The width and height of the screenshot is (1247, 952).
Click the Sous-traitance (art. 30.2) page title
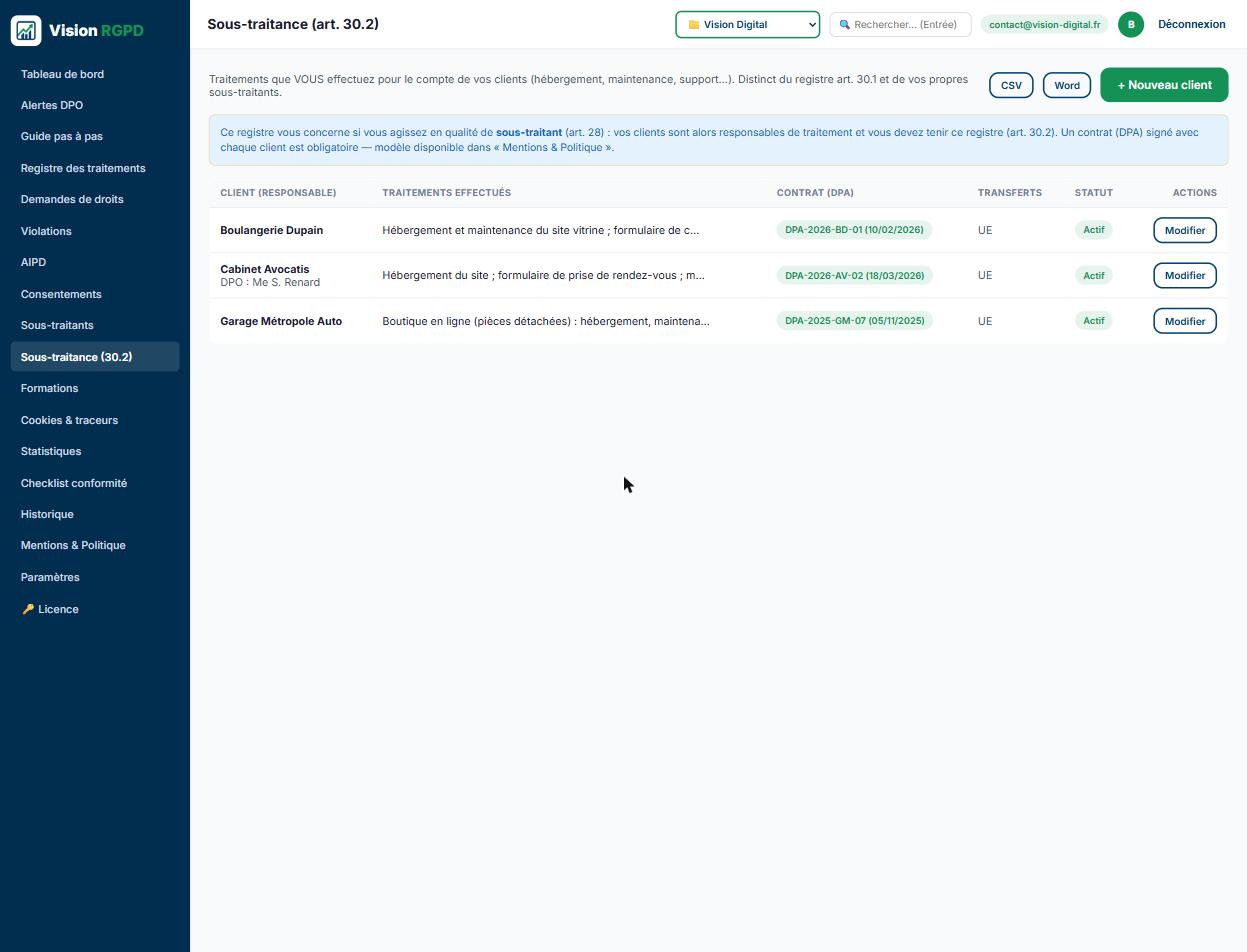pyautogui.click(x=293, y=24)
